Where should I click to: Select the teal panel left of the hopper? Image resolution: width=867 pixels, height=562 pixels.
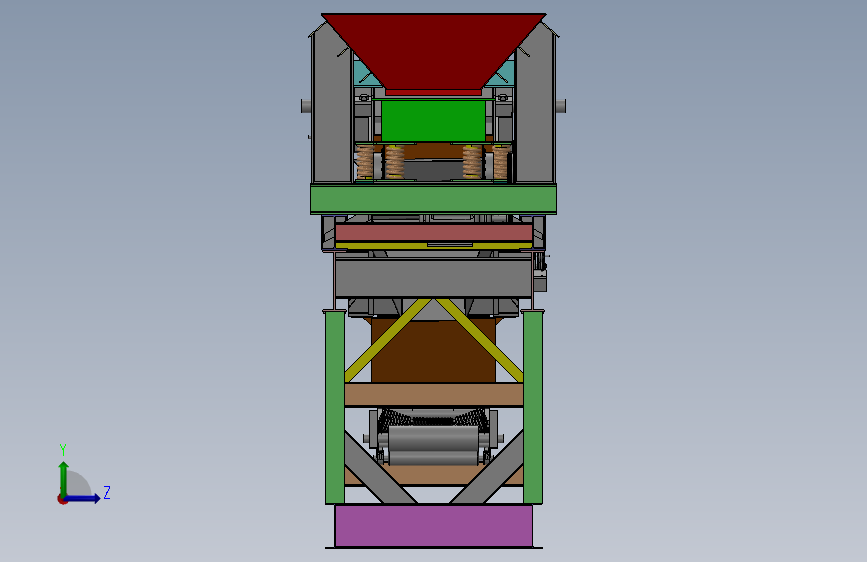[x=365, y=75]
